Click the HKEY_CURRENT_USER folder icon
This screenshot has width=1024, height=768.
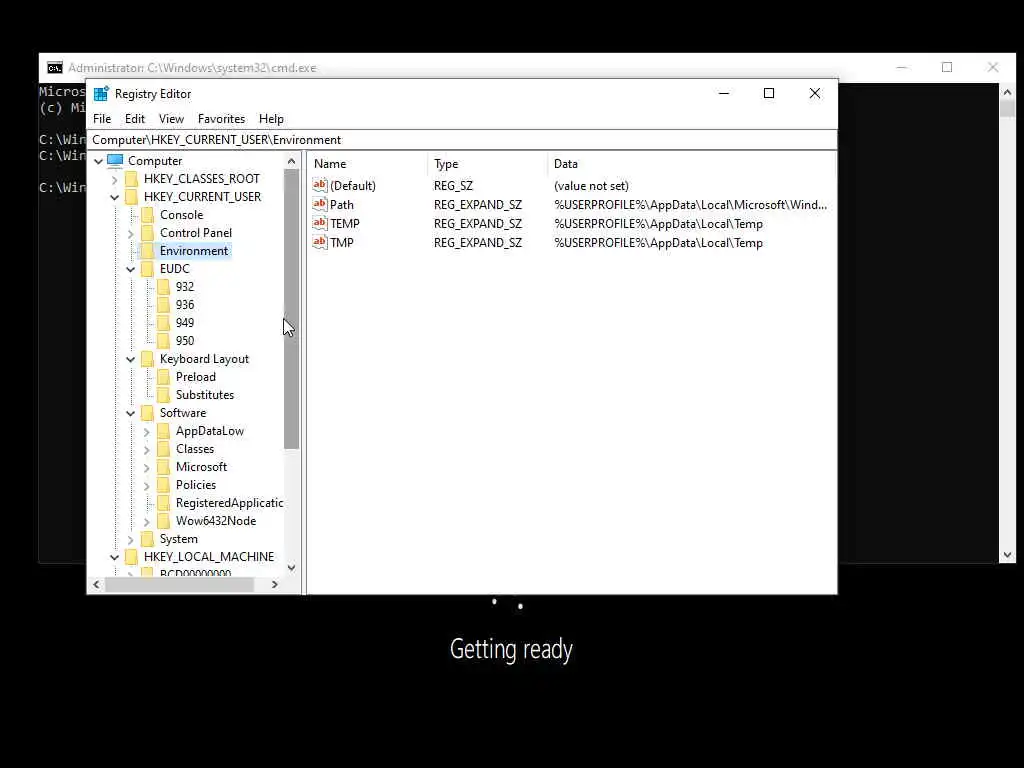(x=132, y=197)
